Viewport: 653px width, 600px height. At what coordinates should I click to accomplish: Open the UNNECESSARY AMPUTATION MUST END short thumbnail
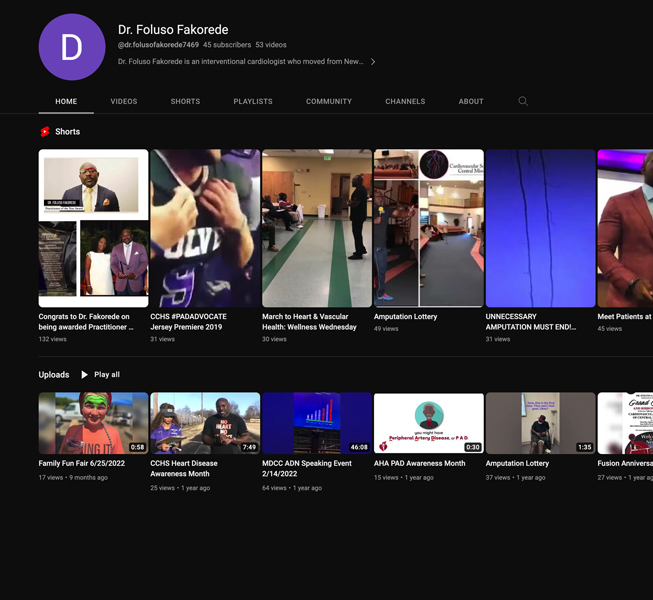point(541,228)
